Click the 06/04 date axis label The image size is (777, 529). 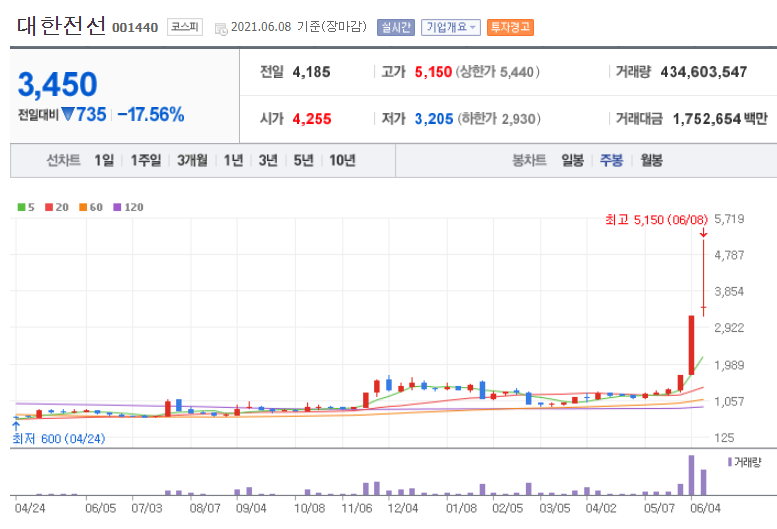(x=705, y=508)
